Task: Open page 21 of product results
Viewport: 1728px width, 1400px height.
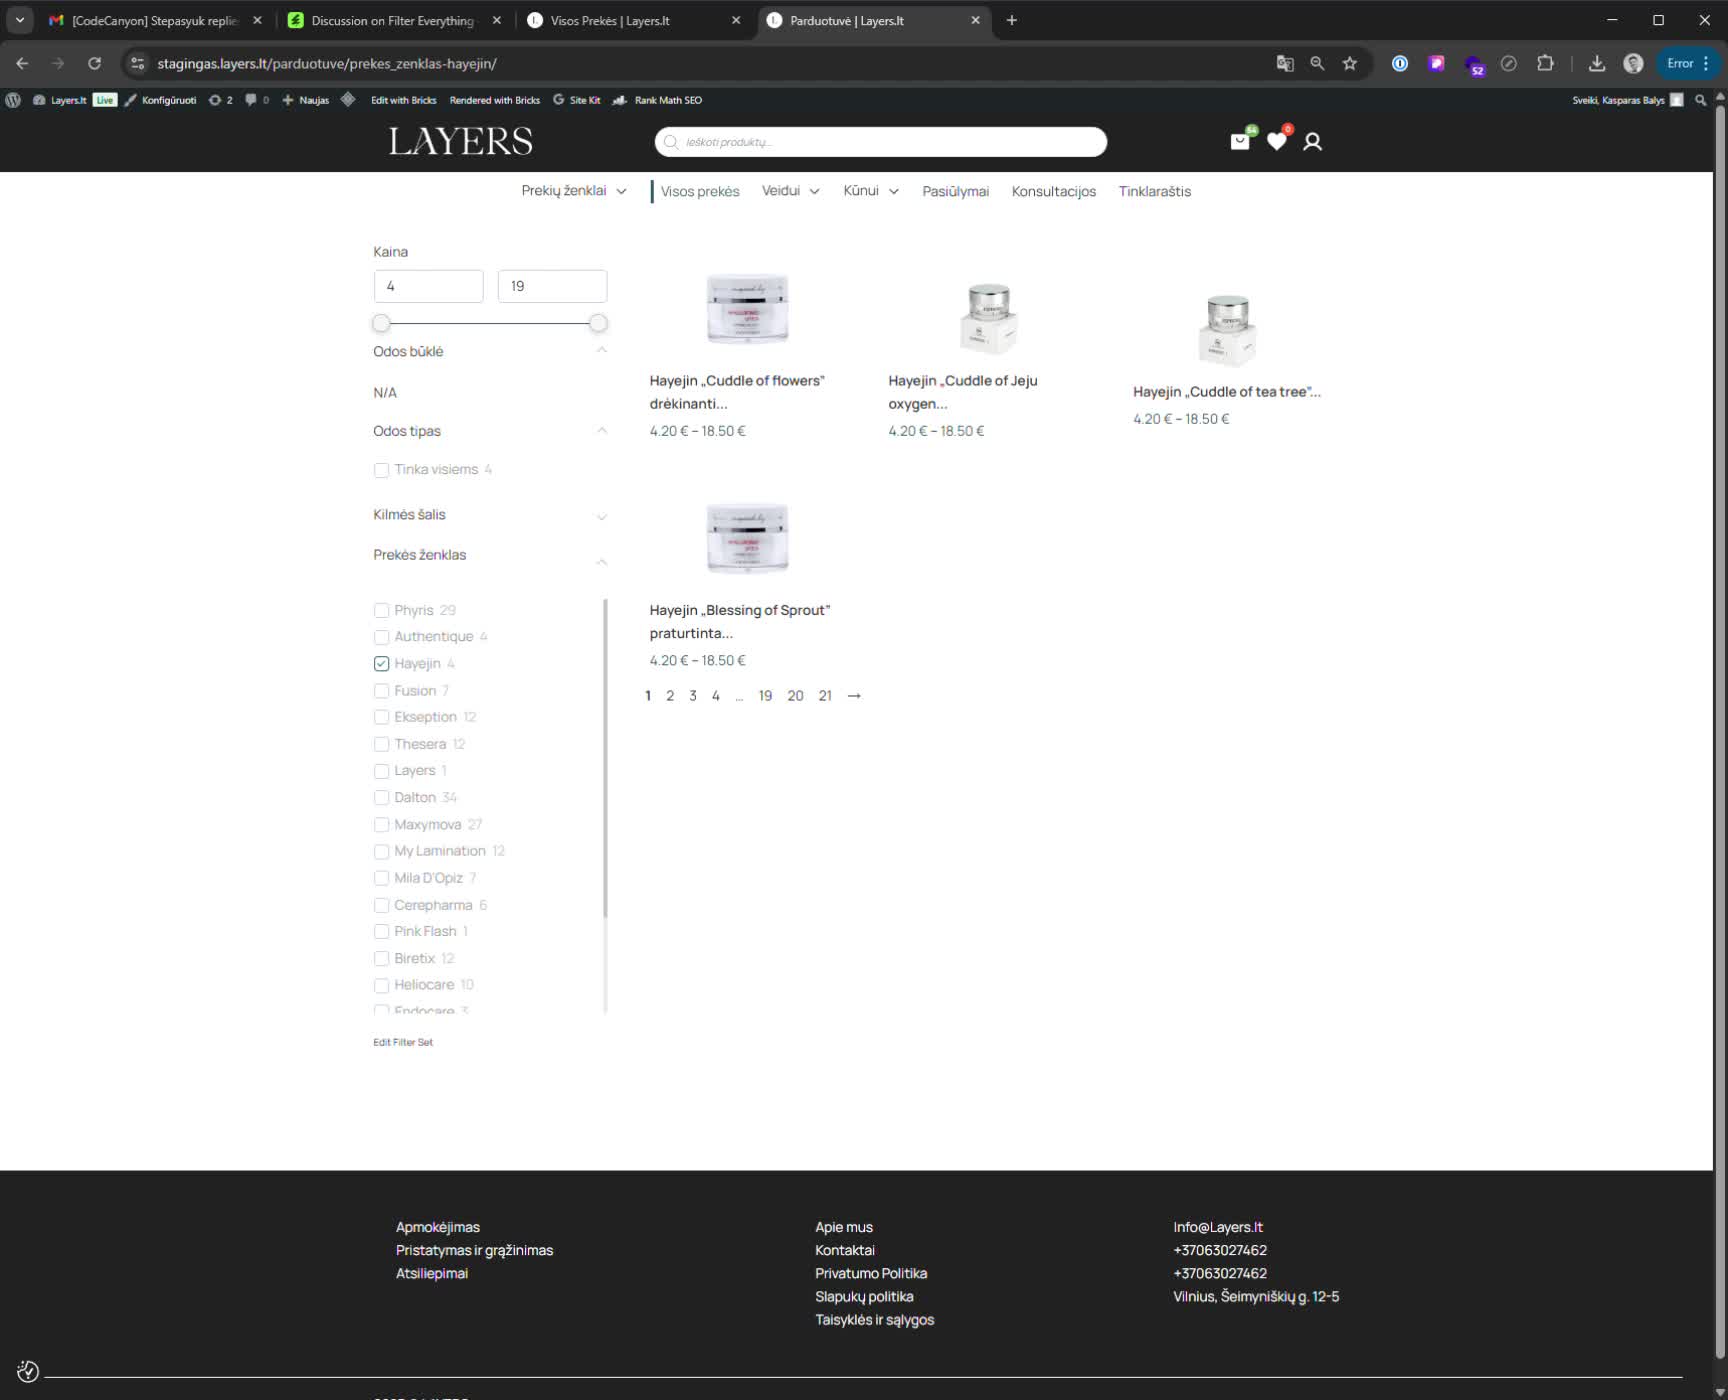Action: coord(825,695)
